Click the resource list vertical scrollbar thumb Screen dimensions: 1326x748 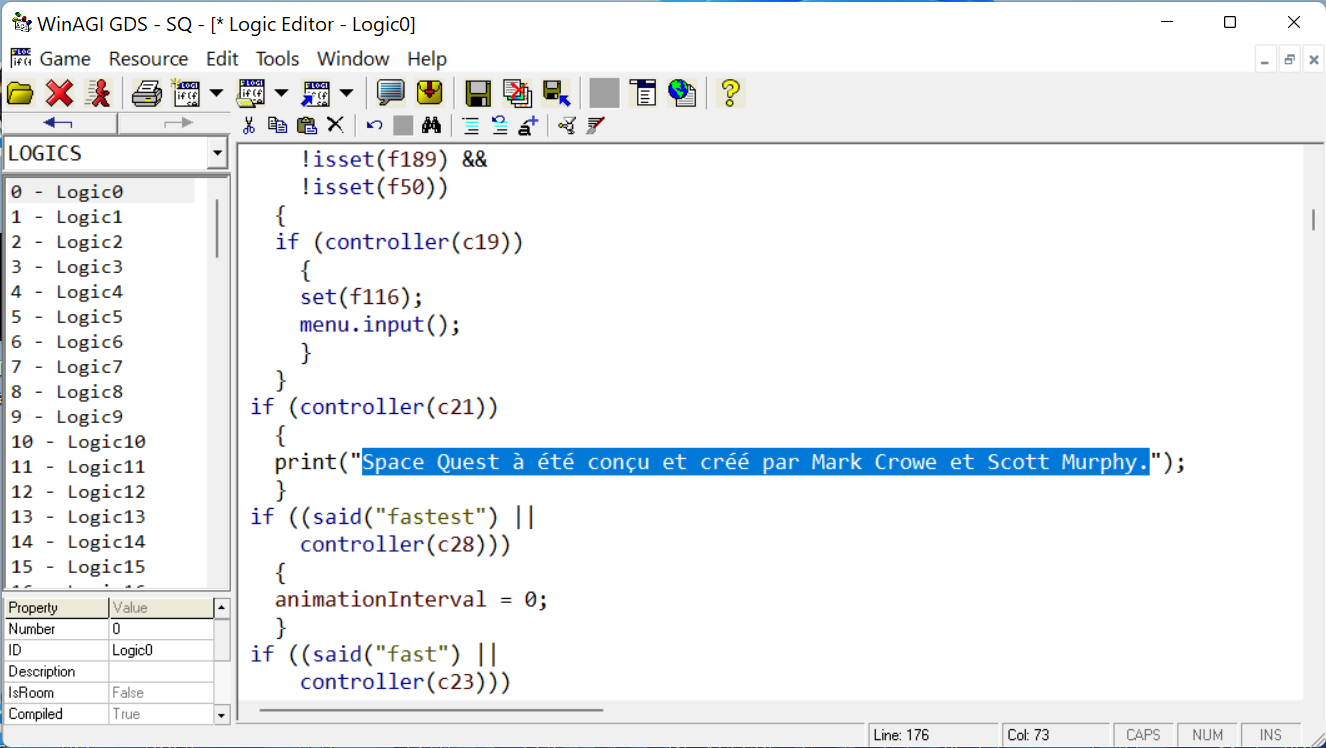click(217, 227)
